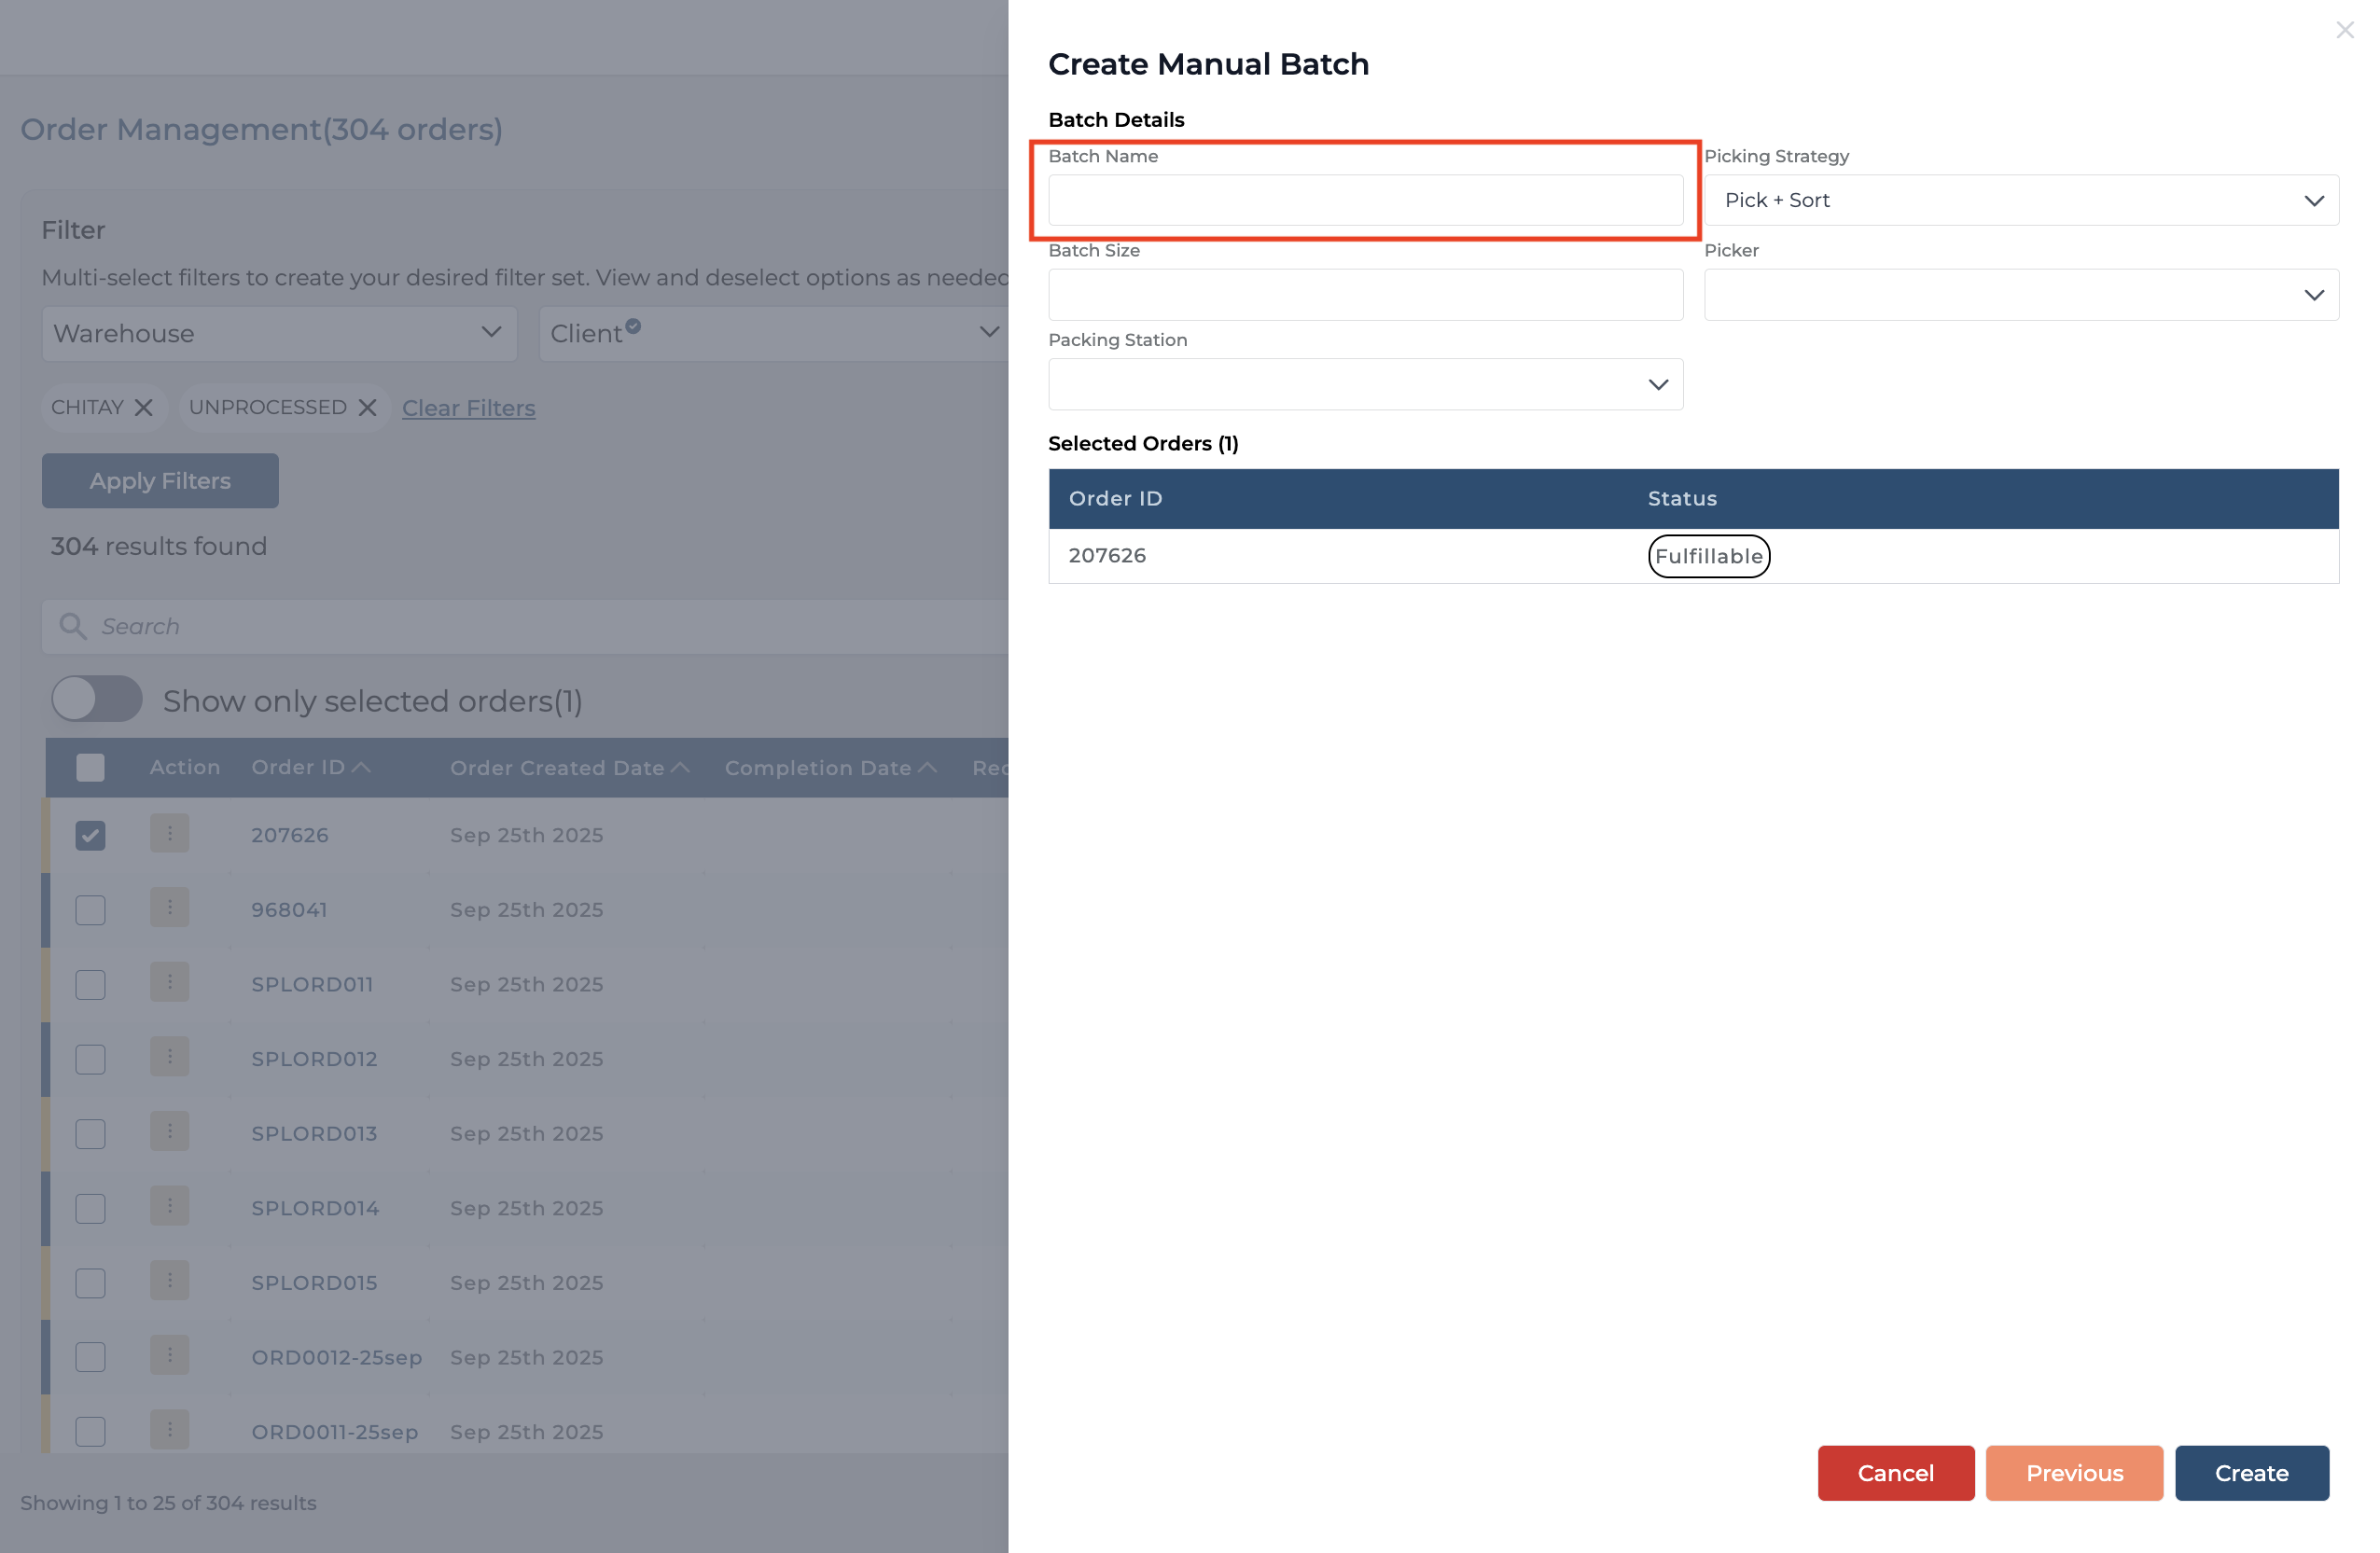This screenshot has height=1553, width=2380.
Task: Uncheck the order 207626 checkbox
Action: 90,835
